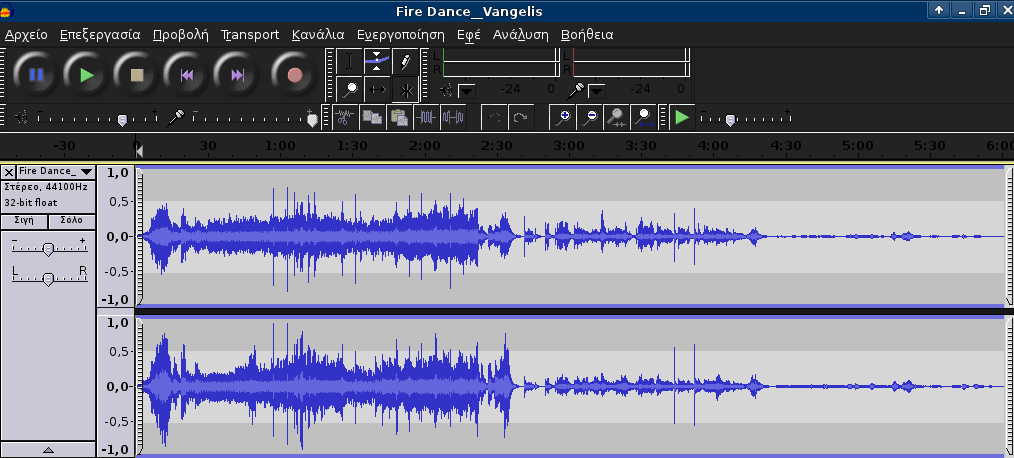Screen dimensions: 1014x458
Task: Click the 32-bit float track info text
Action: (x=30, y=203)
